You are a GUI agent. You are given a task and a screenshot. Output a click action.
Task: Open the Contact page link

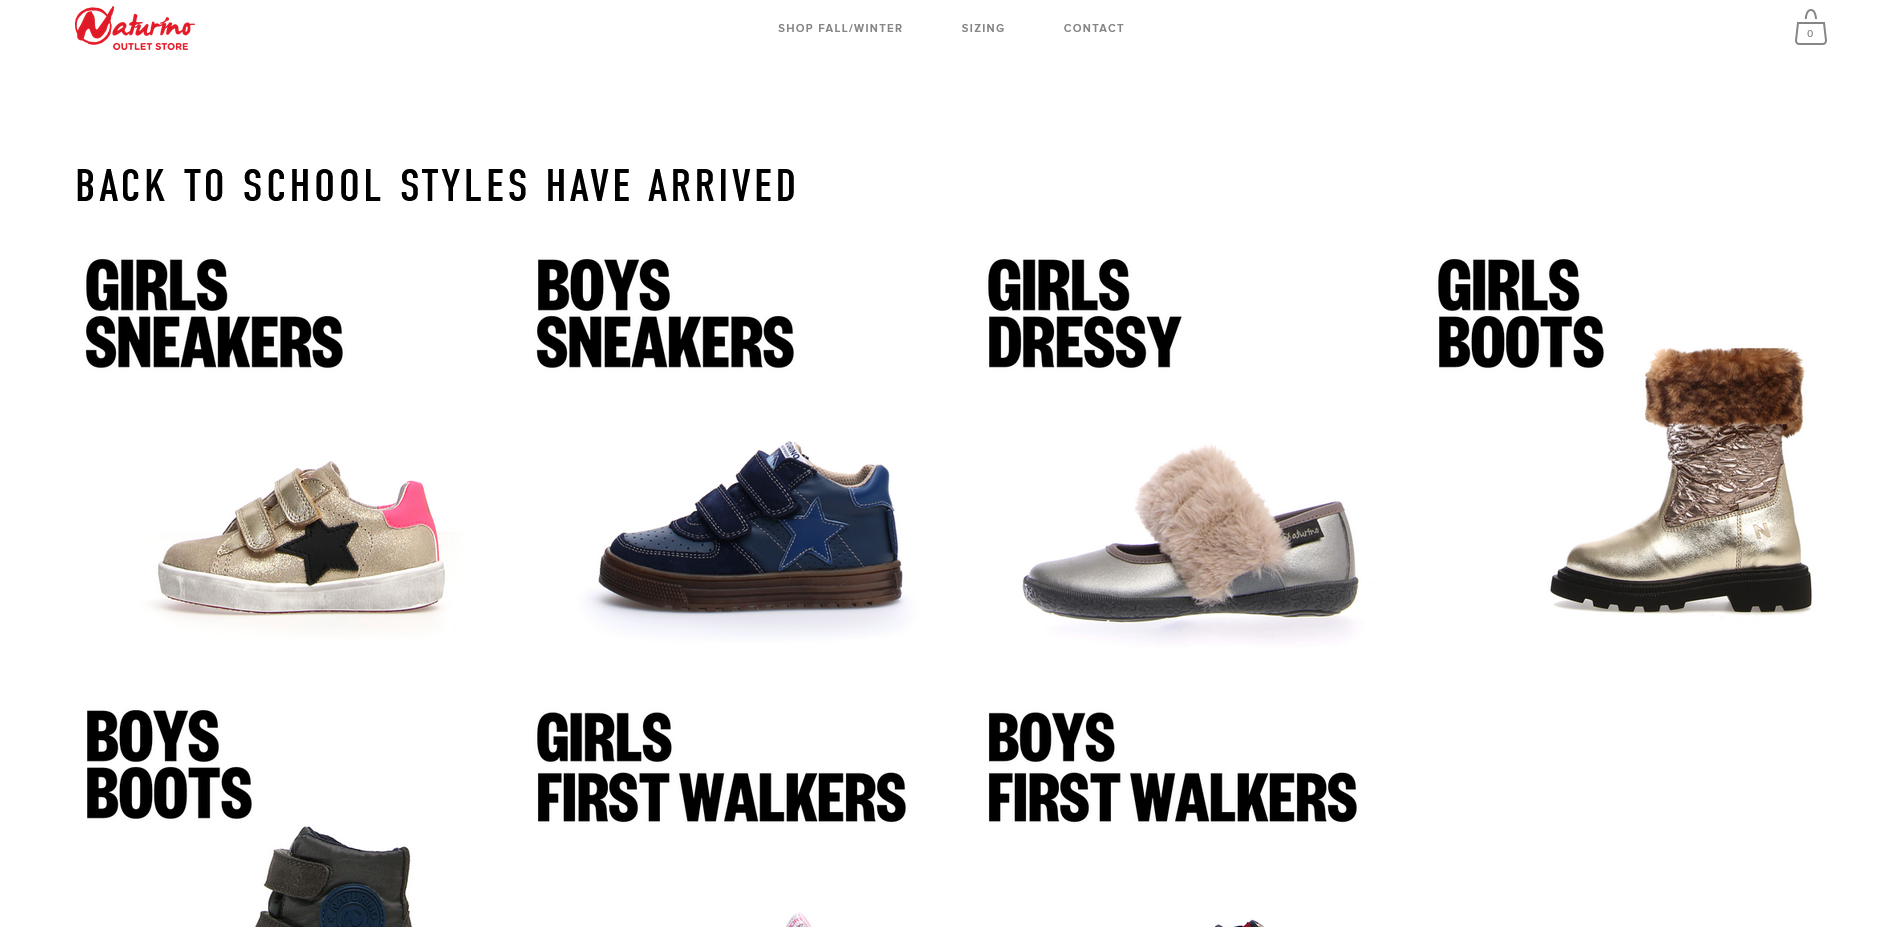[1094, 28]
